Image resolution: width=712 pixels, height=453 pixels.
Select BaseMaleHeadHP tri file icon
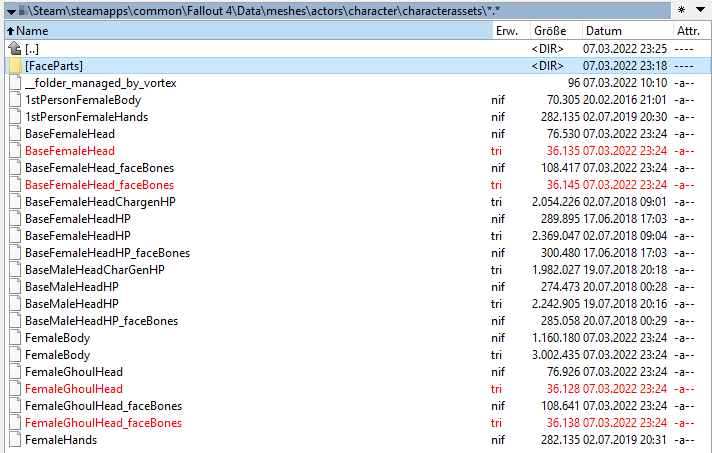(15, 304)
